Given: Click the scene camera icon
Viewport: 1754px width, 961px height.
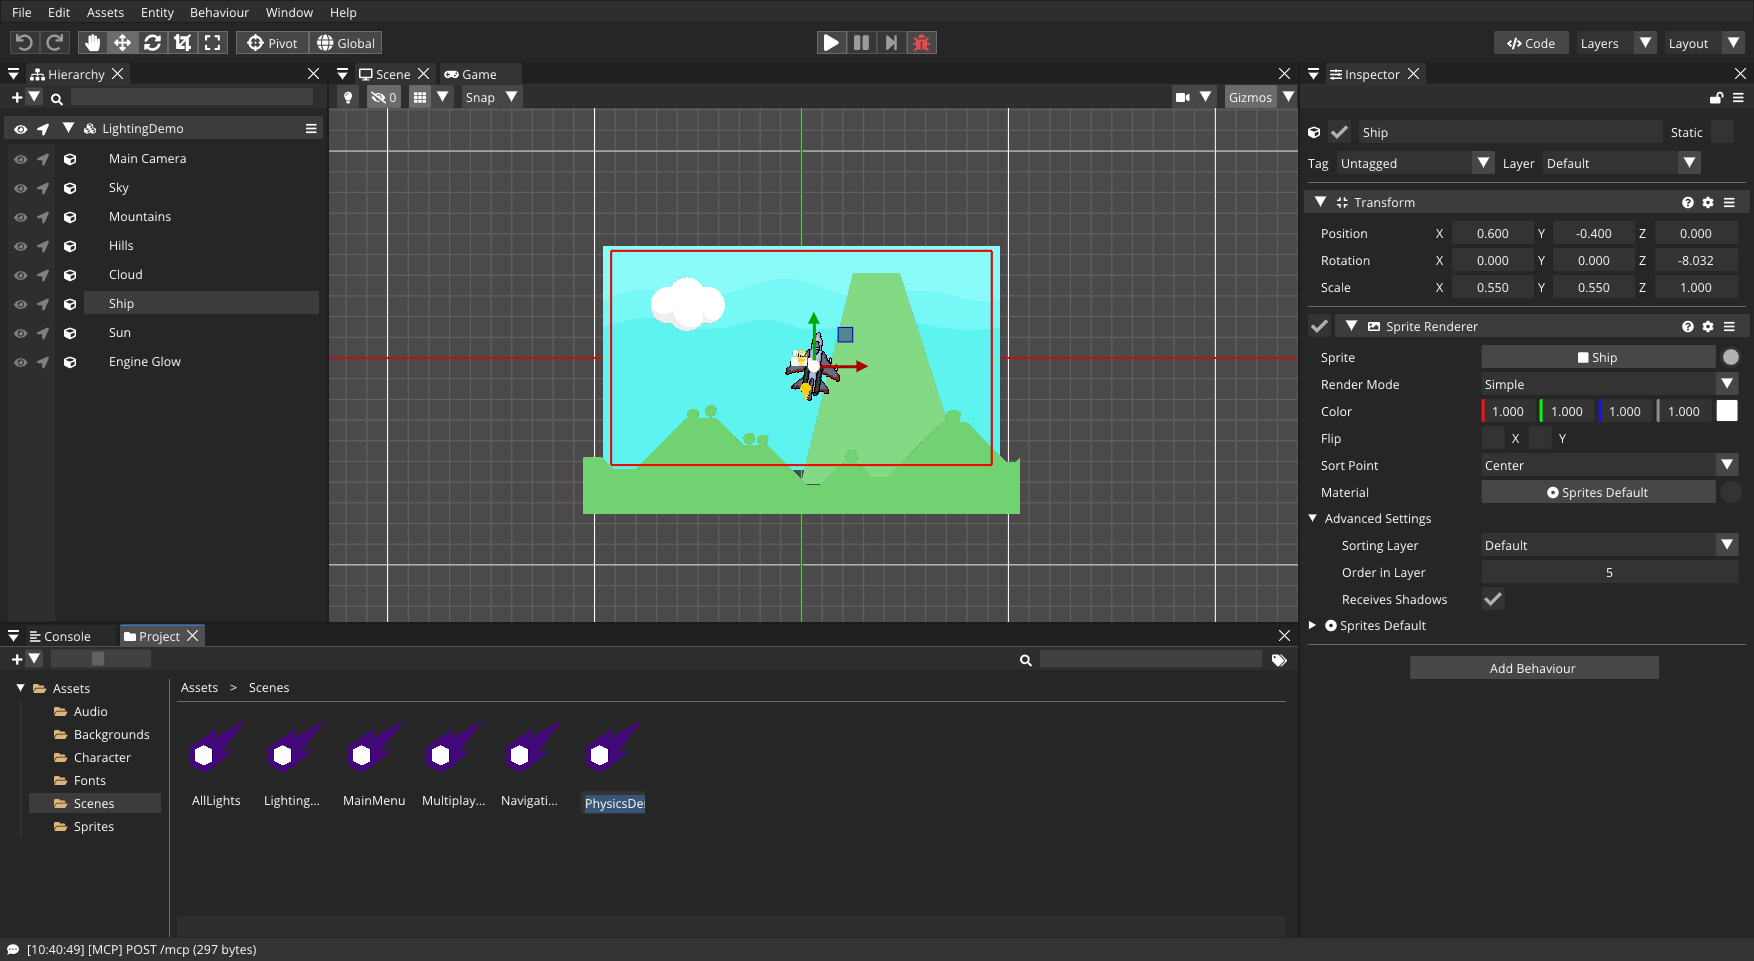Looking at the screenshot, I should (1183, 97).
